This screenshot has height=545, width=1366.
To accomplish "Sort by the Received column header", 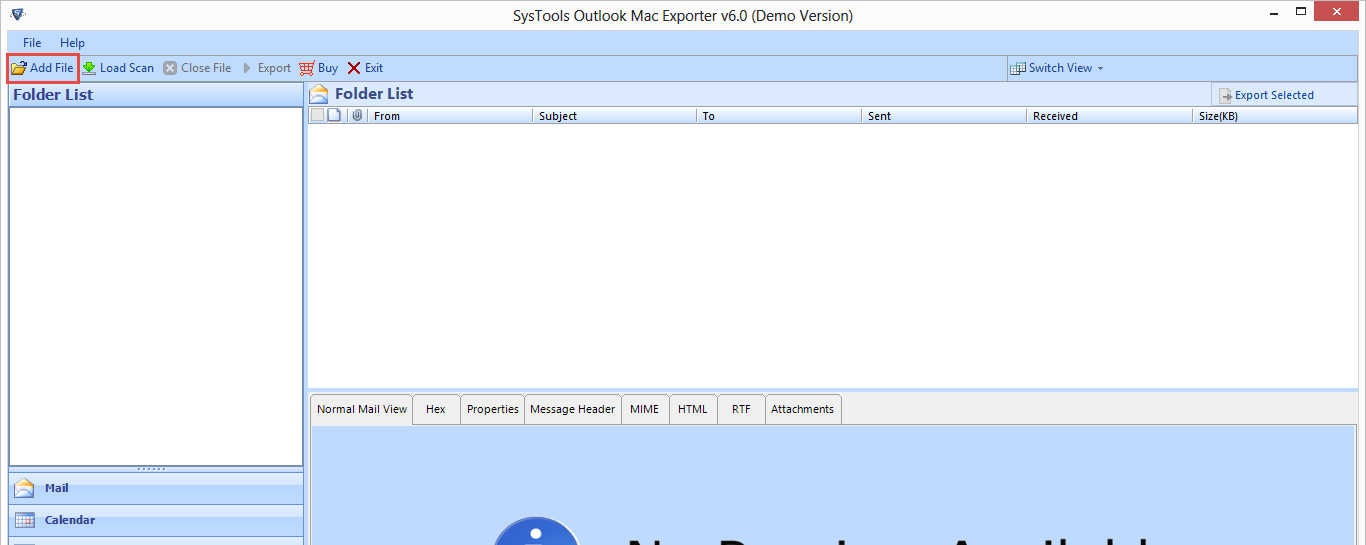I will click(1109, 116).
